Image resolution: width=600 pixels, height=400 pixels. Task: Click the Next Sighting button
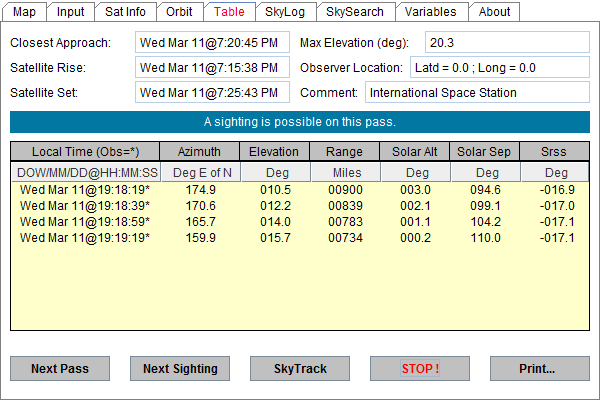coord(180,369)
